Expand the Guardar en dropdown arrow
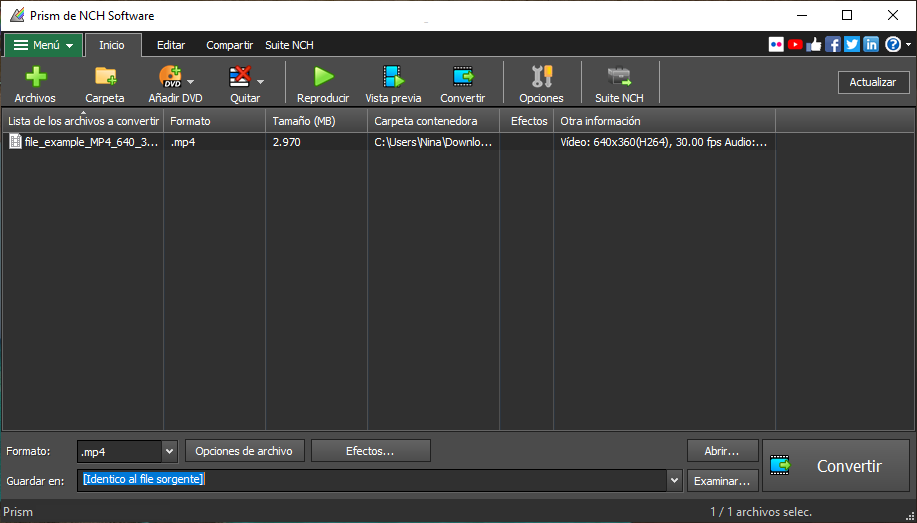Screen dimensions: 917x523 675,480
